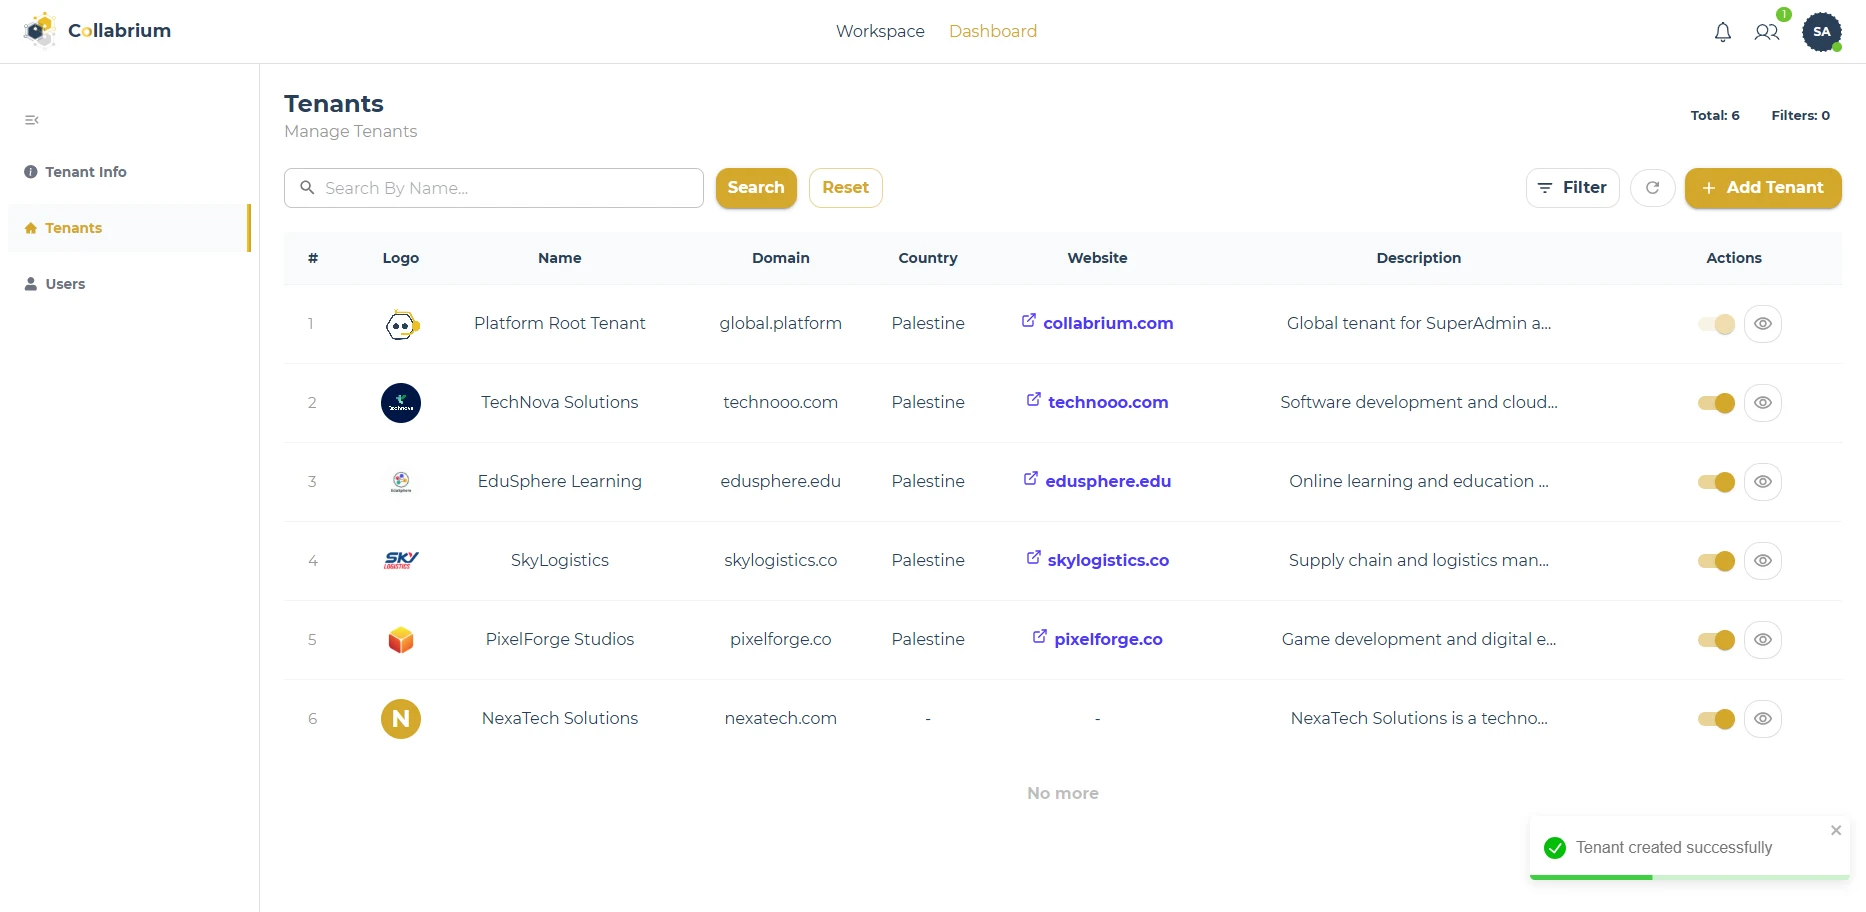Image resolution: width=1866 pixels, height=912 pixels.
Task: Click NexaTech Solutions N logo
Action: [x=401, y=719]
